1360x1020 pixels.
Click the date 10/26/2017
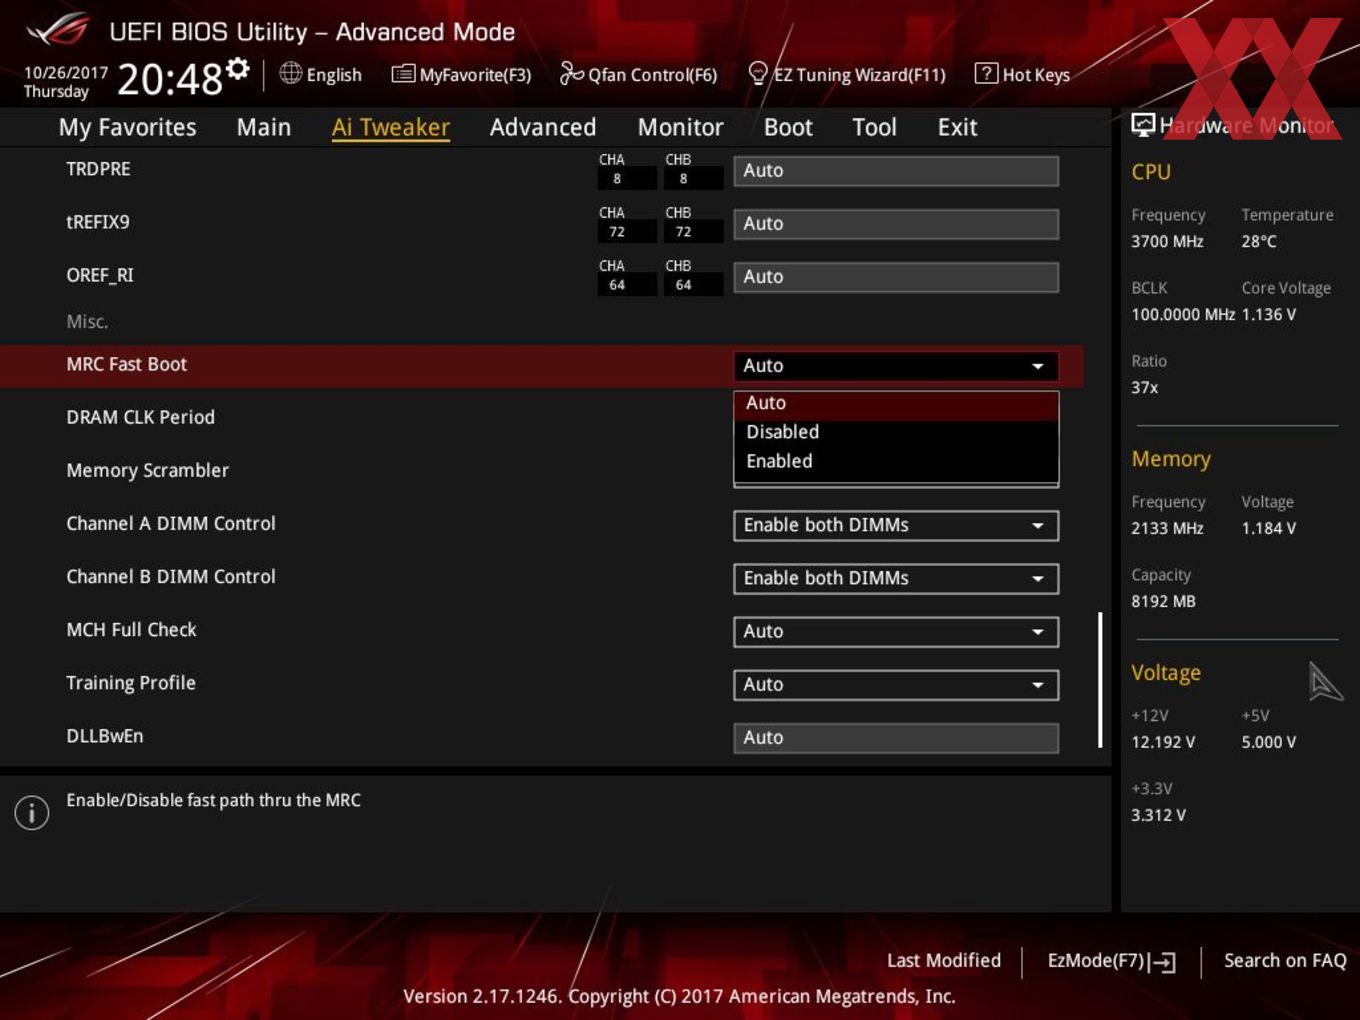(x=66, y=72)
